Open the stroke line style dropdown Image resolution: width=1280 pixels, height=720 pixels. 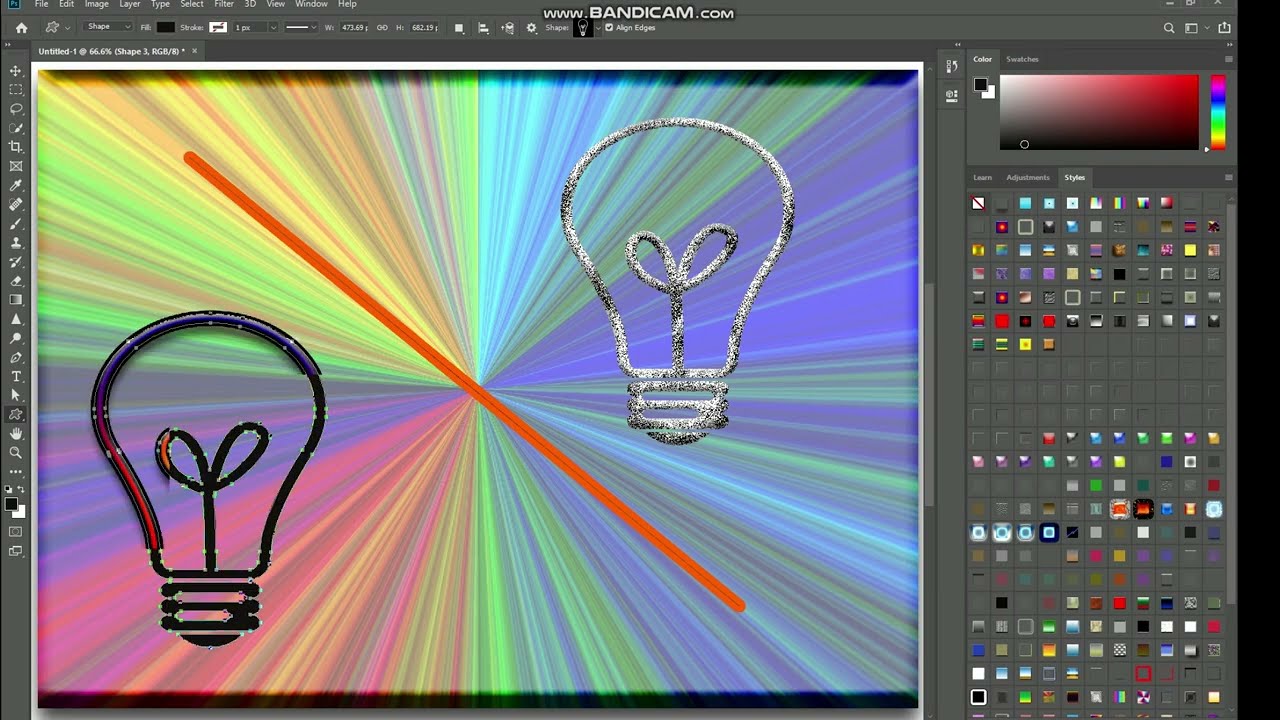301,28
